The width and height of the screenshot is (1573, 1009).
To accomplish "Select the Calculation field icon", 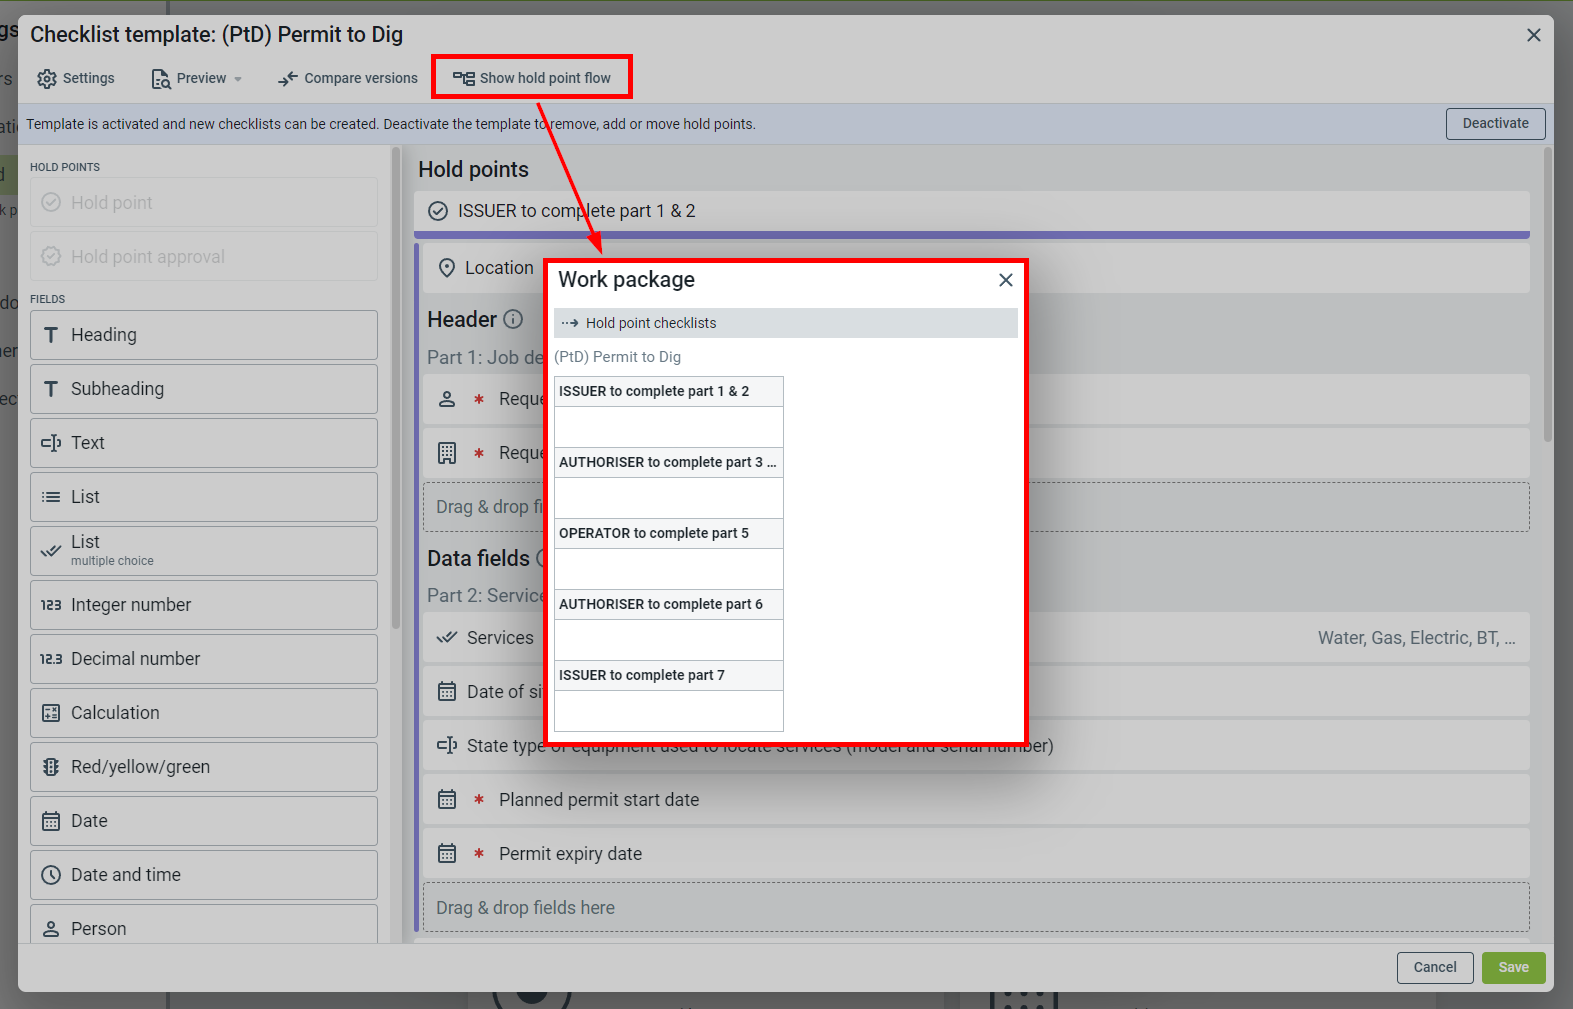I will (51, 713).
